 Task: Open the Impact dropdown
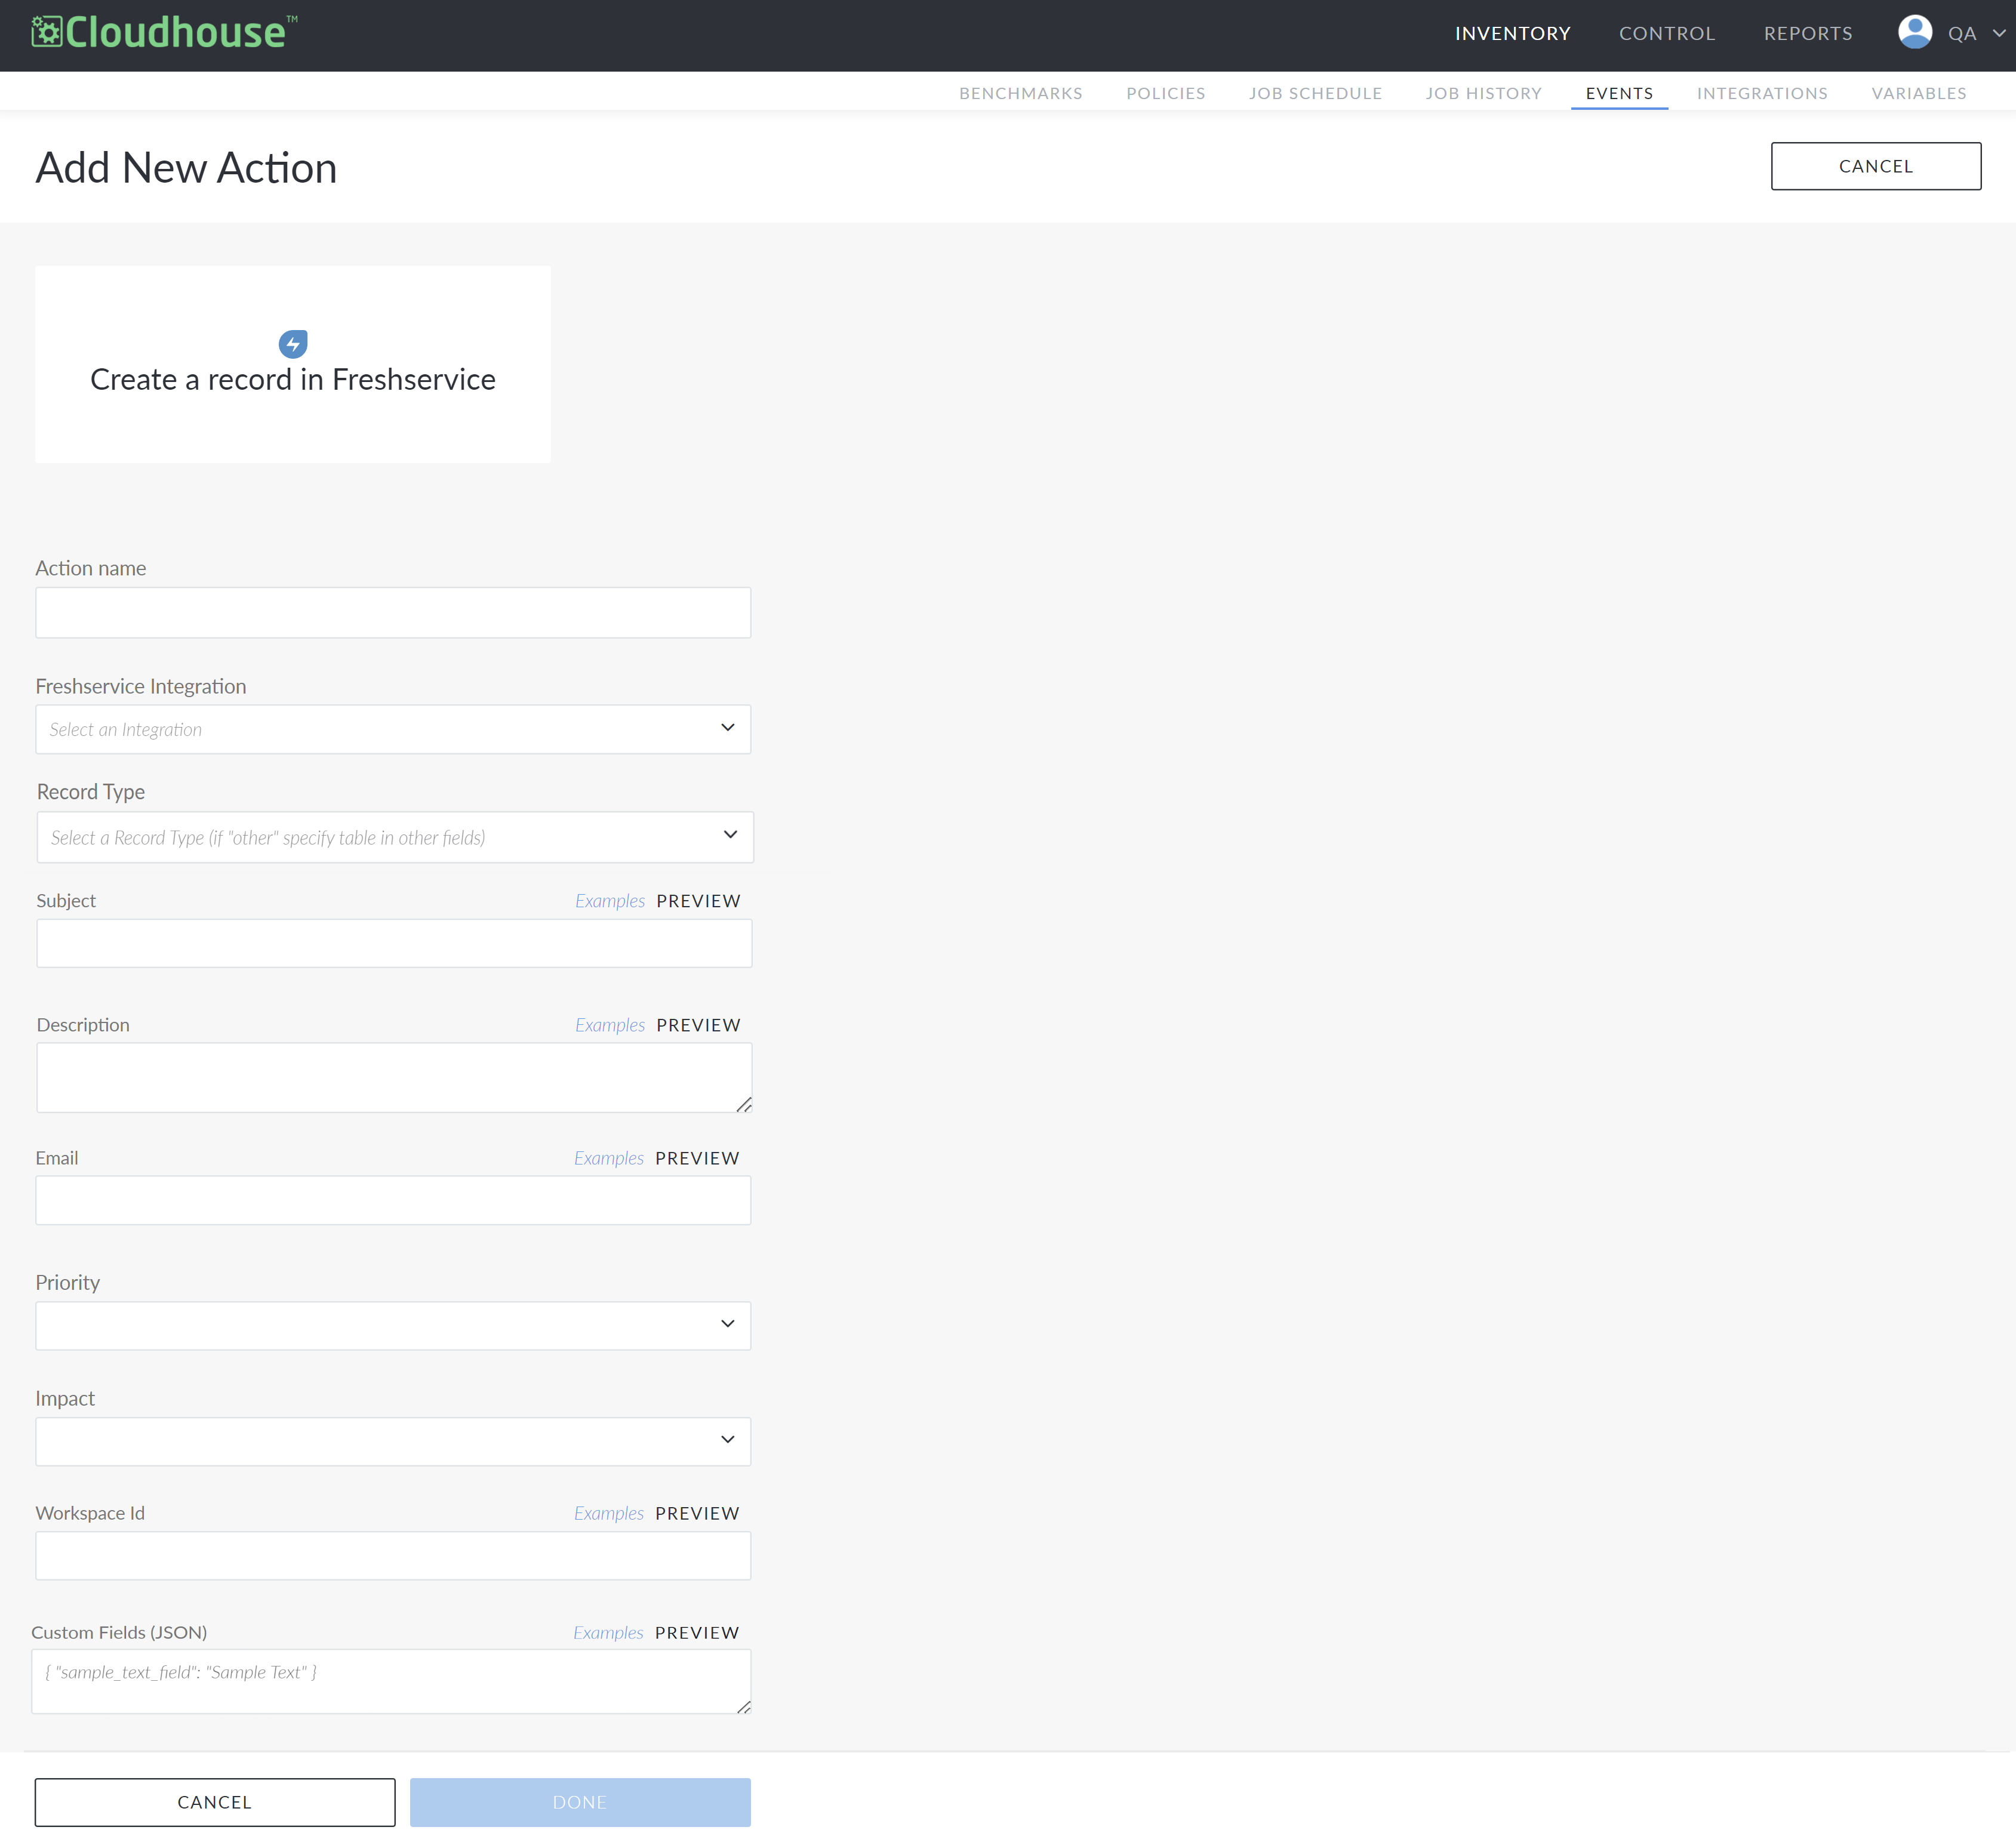(393, 1441)
